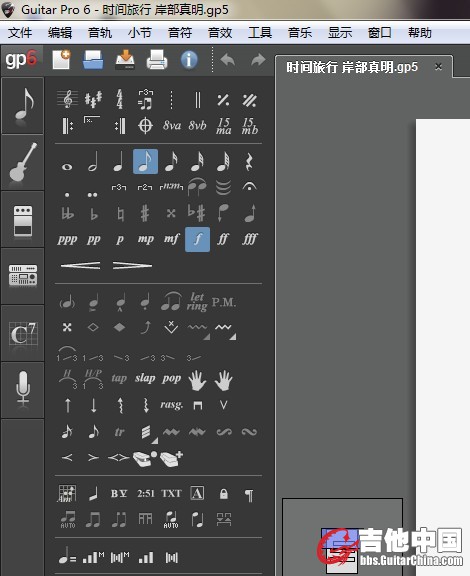
Task: Create a new document
Action: [61, 60]
